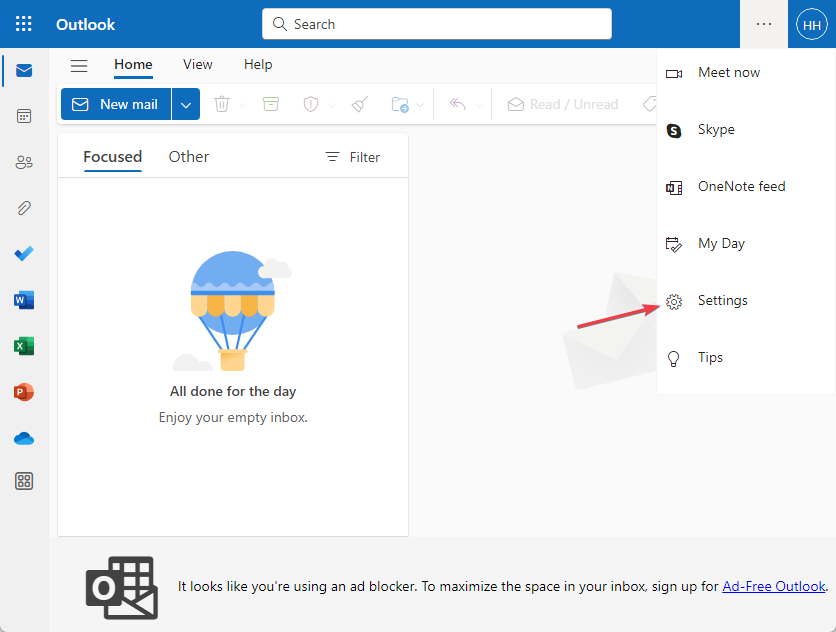Open the app launcher grid

click(x=23, y=24)
